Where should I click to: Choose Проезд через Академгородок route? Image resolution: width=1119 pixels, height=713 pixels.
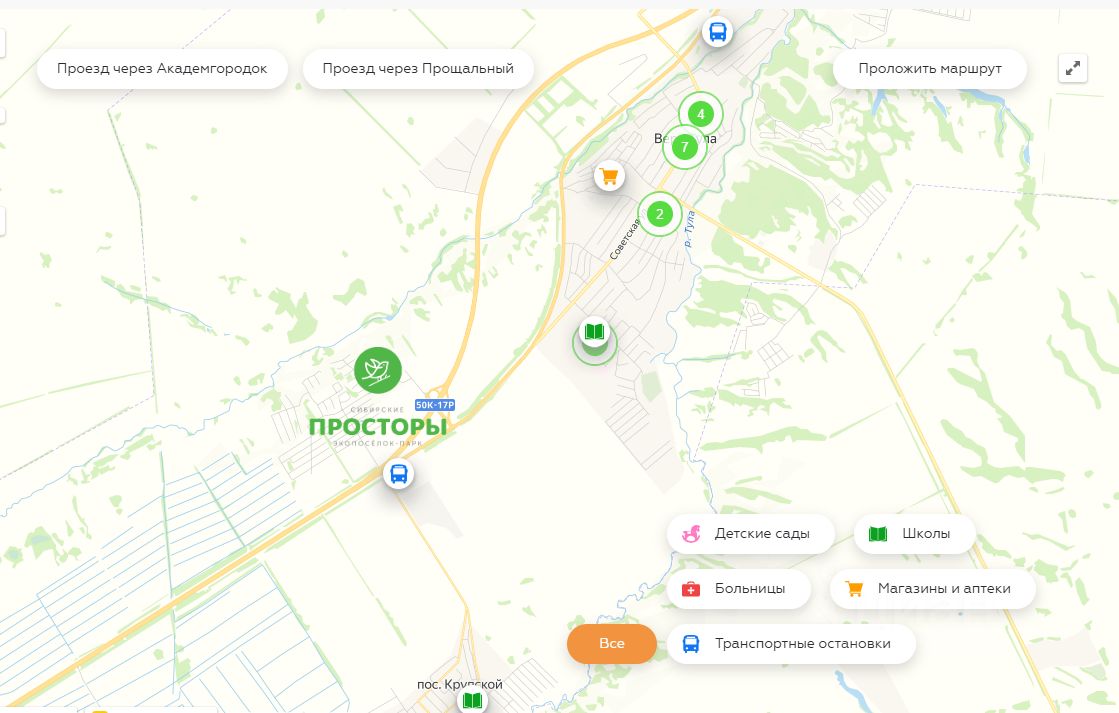pyautogui.click(x=162, y=69)
